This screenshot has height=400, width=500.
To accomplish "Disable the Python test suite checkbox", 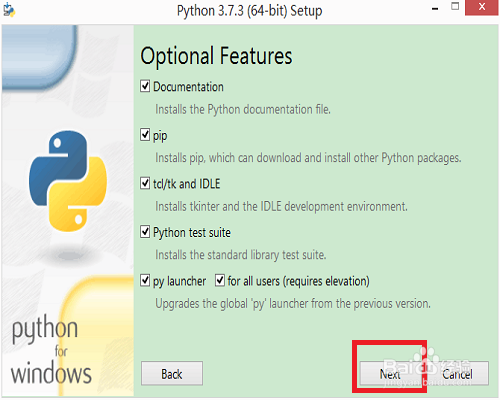I will click(145, 232).
